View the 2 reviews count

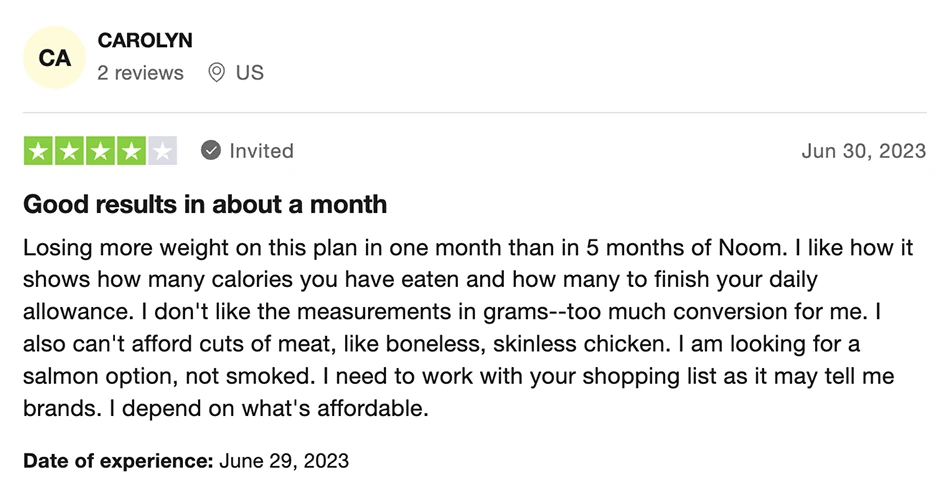140,73
